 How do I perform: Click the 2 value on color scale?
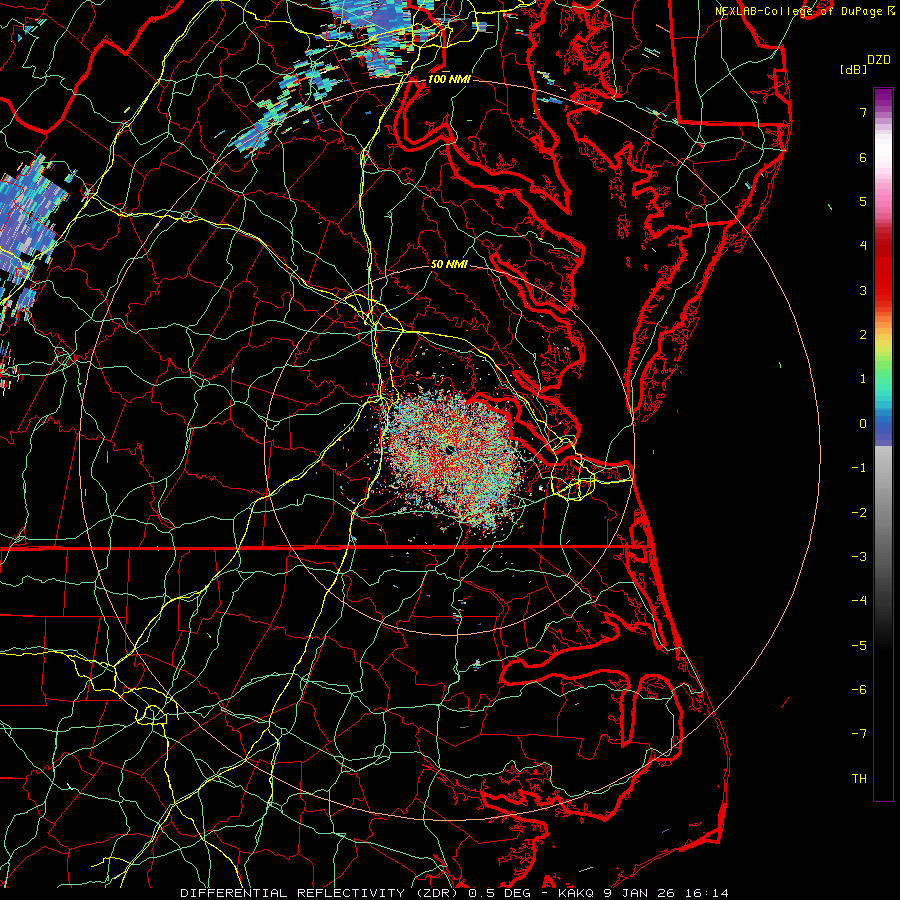[863, 335]
